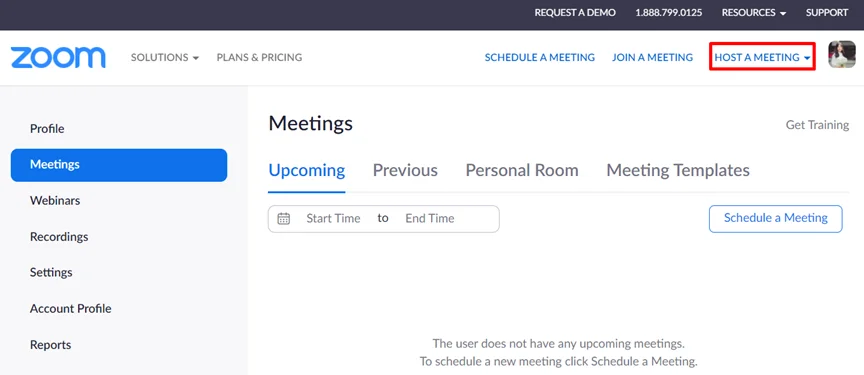The height and width of the screenshot is (375, 864).
Task: Open Settings in the sidebar
Action: [x=51, y=273]
